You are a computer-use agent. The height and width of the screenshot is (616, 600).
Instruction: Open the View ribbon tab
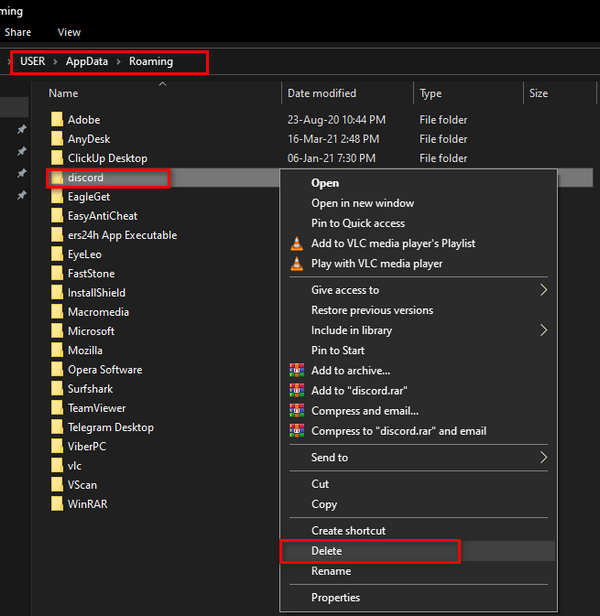pyautogui.click(x=69, y=32)
